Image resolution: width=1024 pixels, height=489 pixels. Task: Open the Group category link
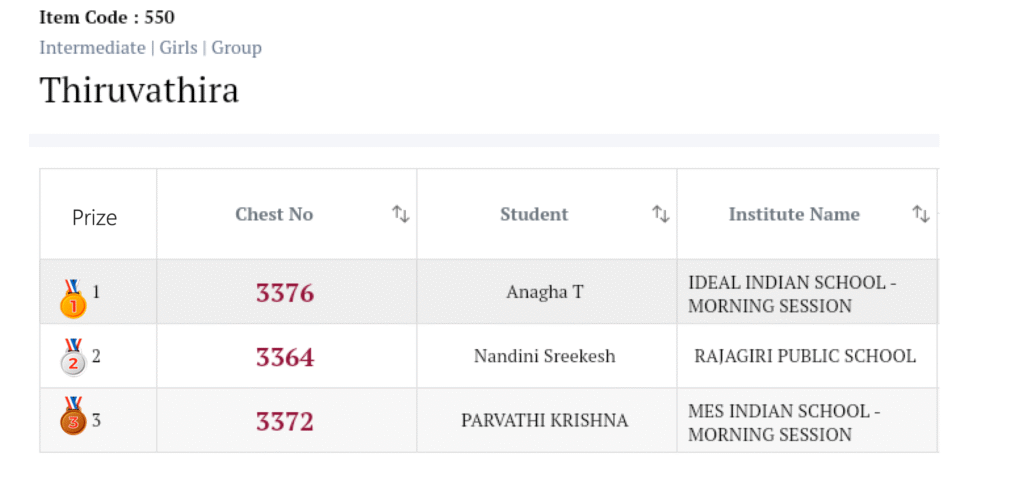click(236, 48)
